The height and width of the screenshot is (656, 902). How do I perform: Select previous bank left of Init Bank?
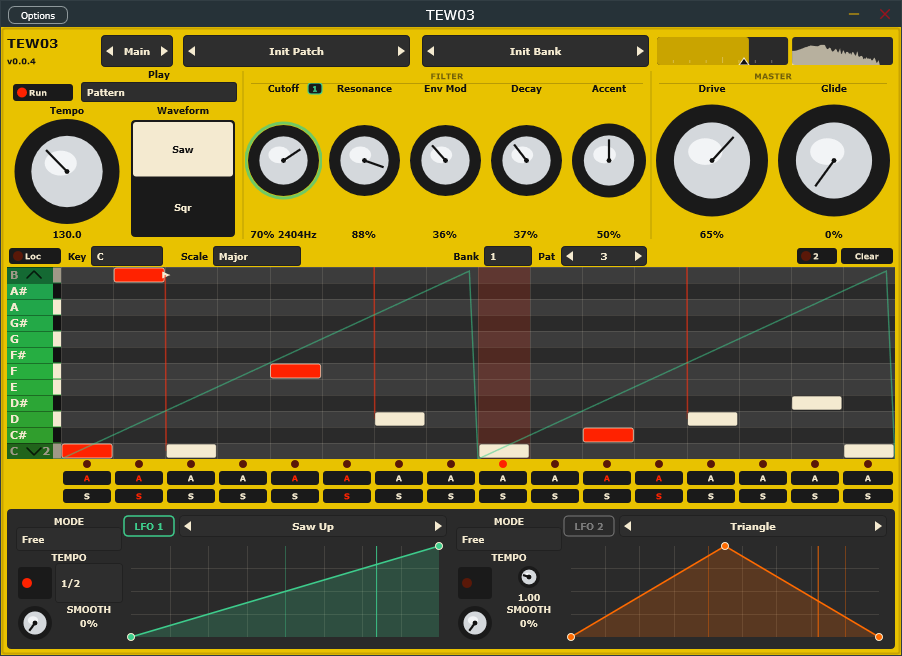pos(431,51)
